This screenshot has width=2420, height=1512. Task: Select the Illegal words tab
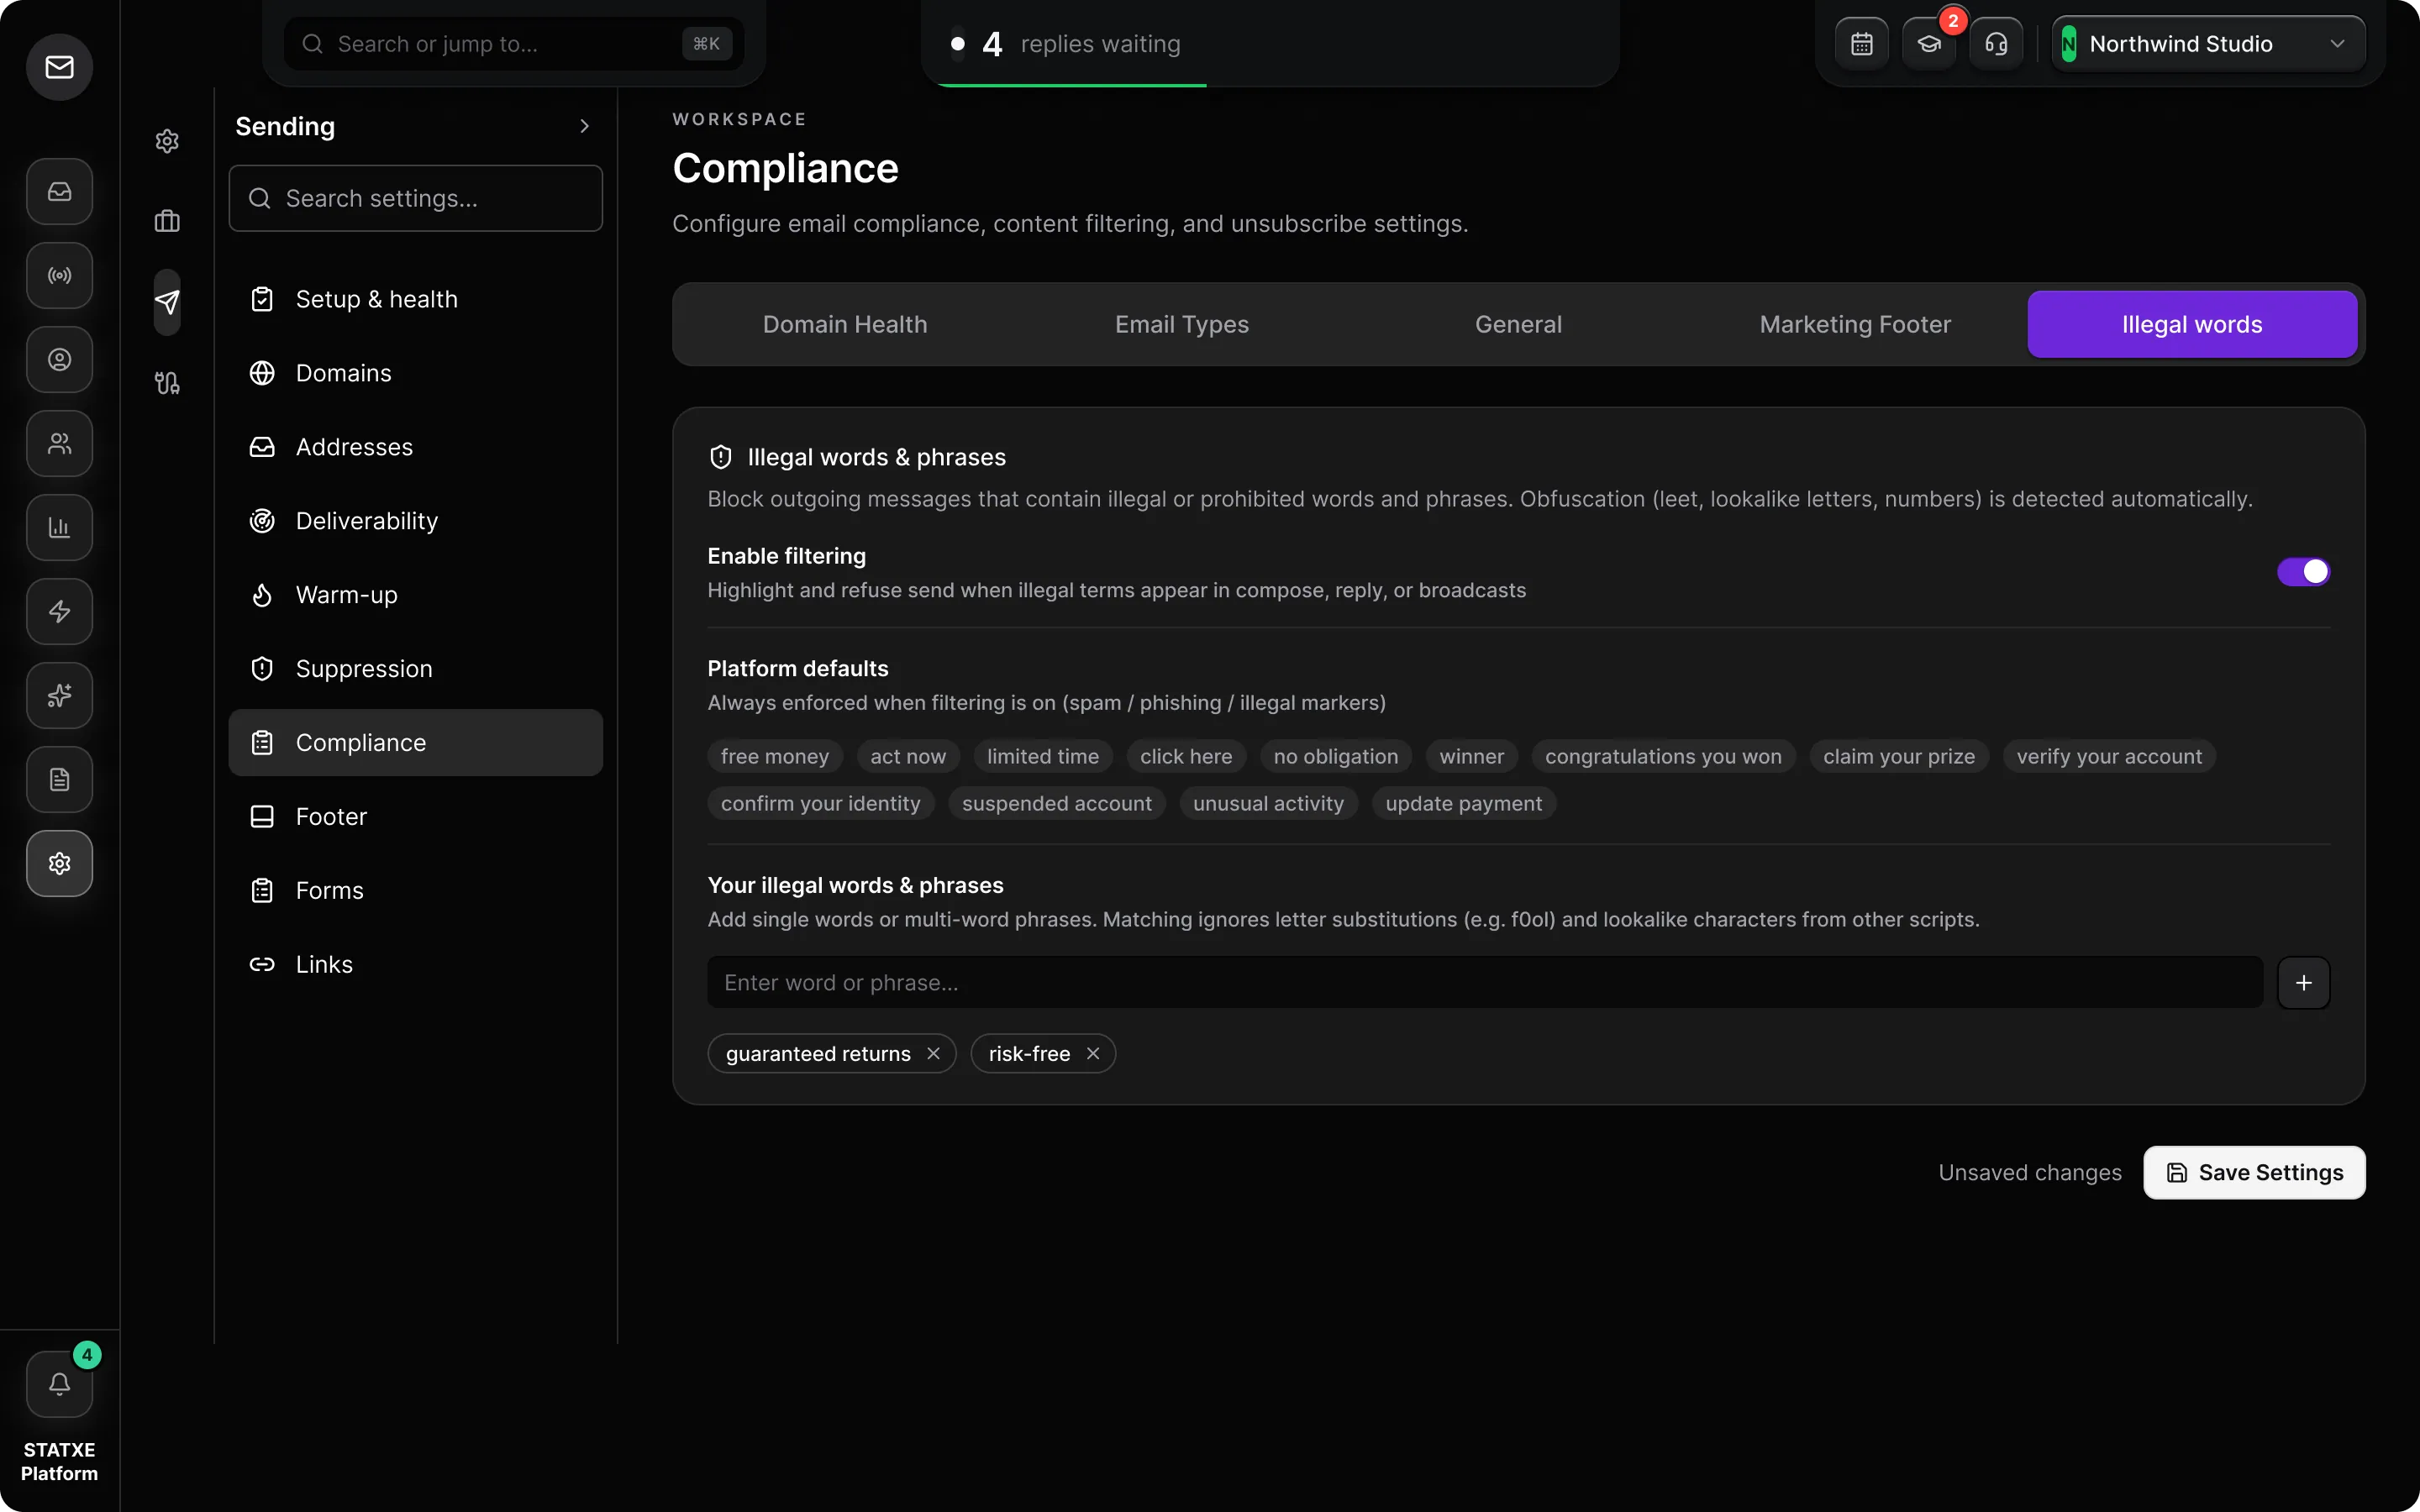pyautogui.click(x=2192, y=324)
